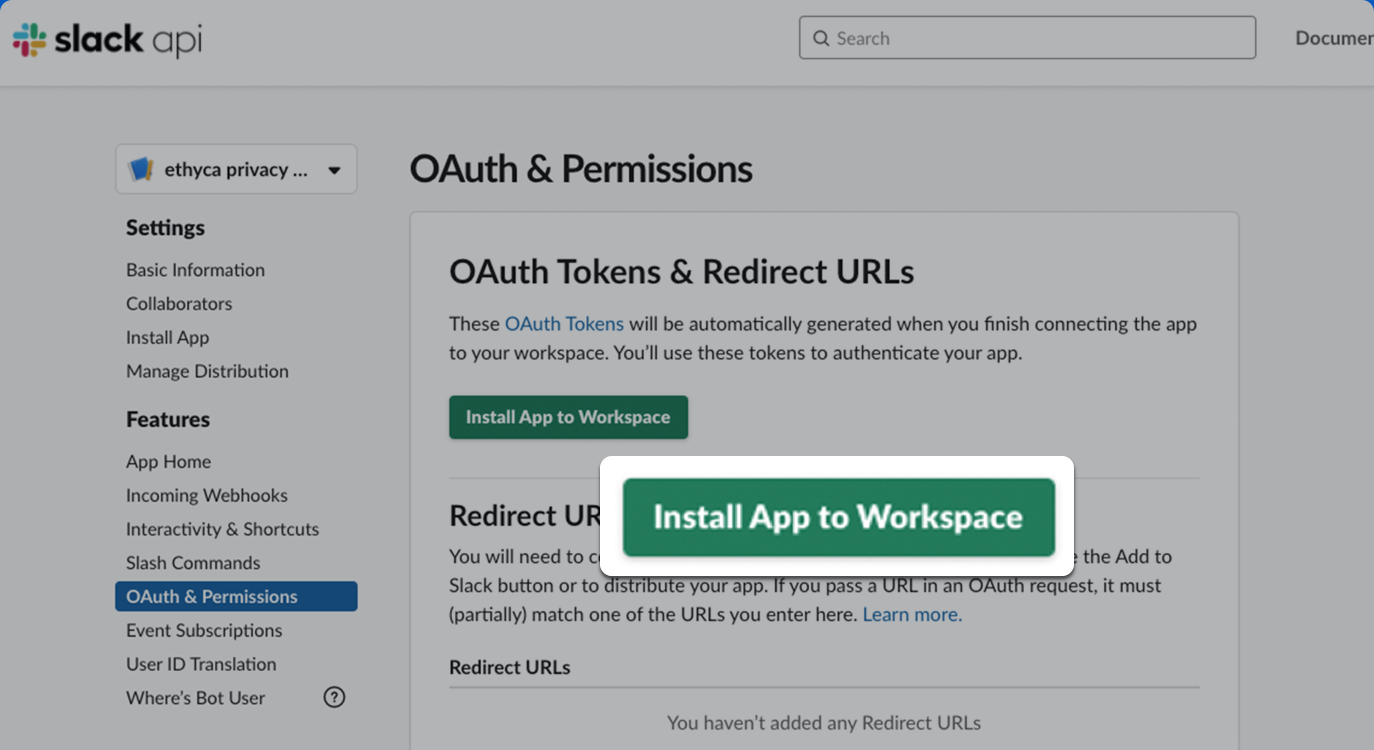The image size is (1374, 750).
Task: Open help icon beside Where's Bot User
Action: coord(334,697)
